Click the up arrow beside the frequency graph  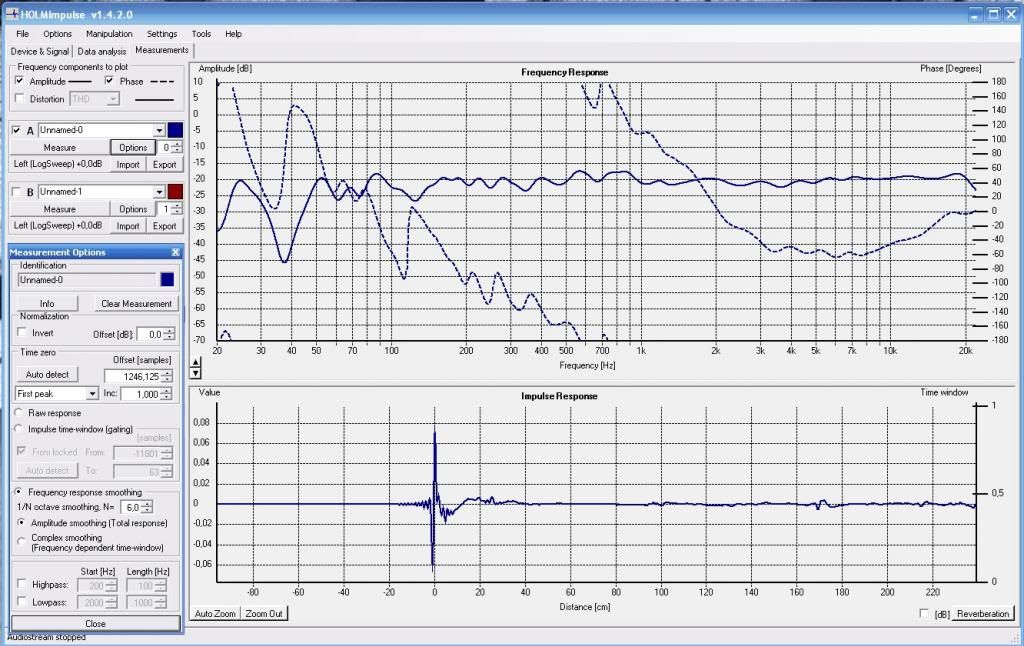(195, 363)
